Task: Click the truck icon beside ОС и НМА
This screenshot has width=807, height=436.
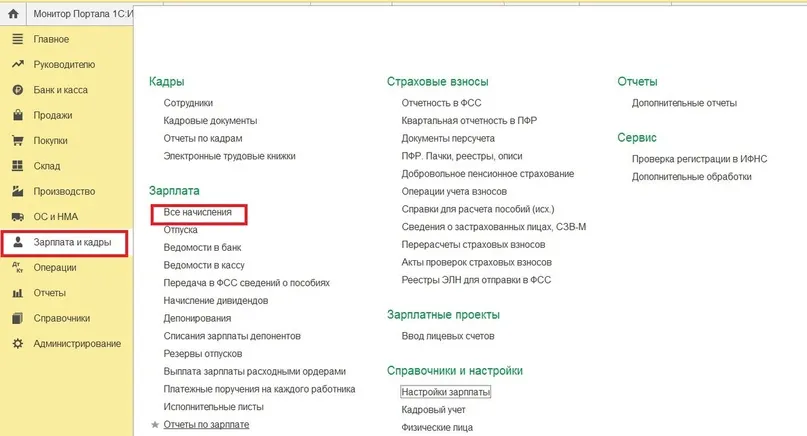Action: [x=17, y=217]
